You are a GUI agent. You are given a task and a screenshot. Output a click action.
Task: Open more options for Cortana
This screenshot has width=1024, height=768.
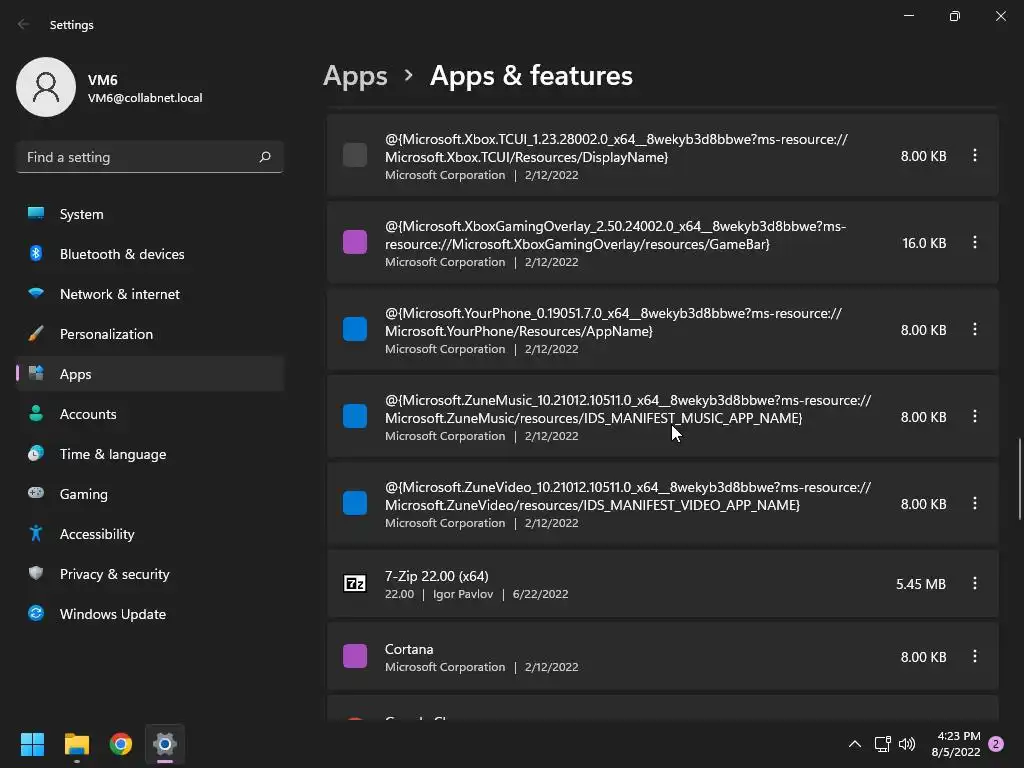[x=975, y=657]
